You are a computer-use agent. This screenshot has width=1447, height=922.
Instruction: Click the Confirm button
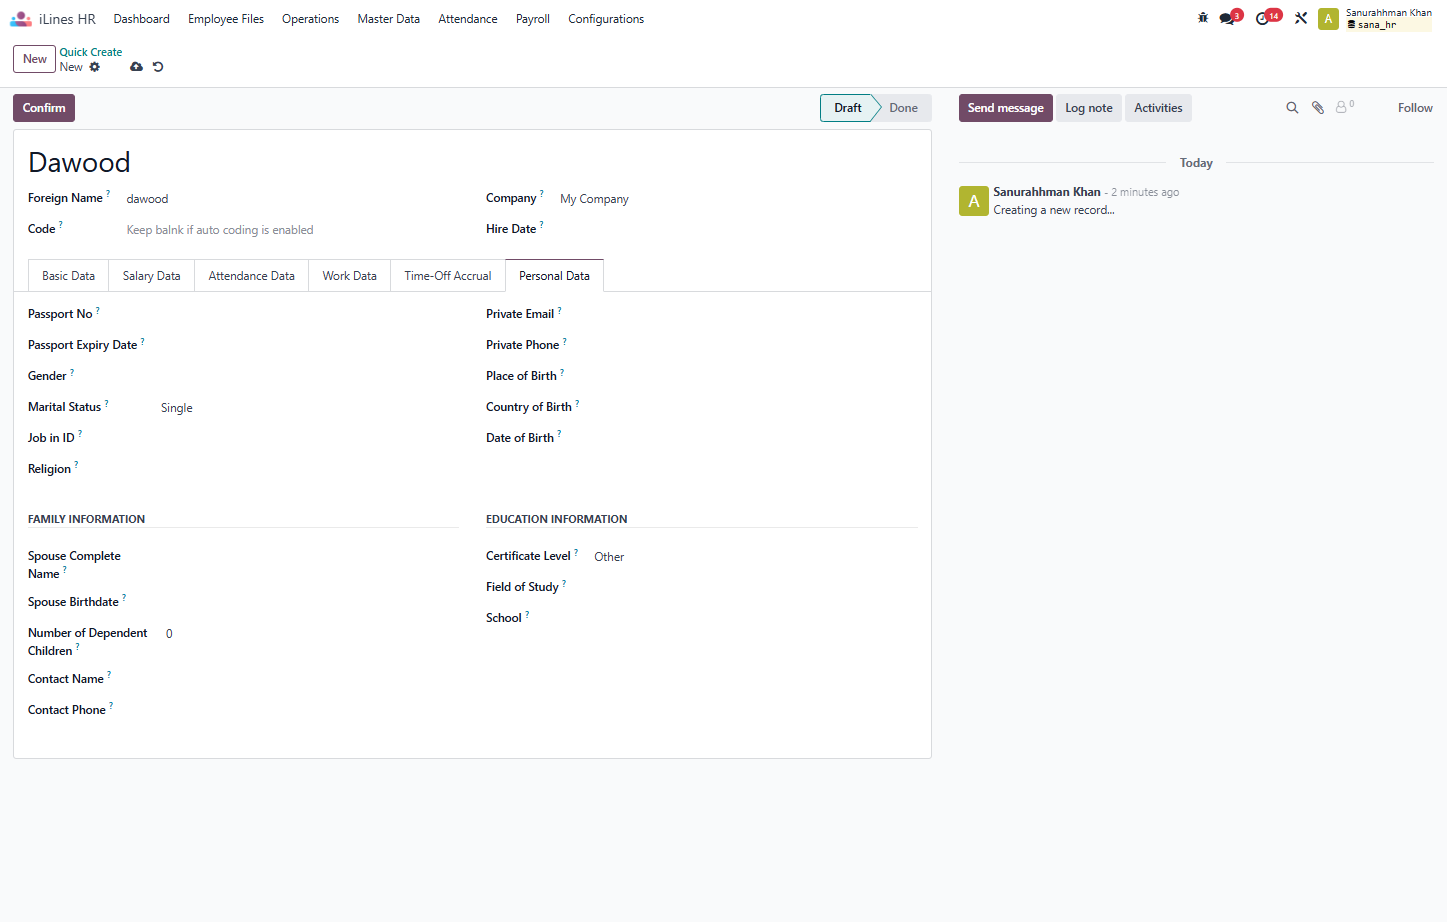pos(44,108)
